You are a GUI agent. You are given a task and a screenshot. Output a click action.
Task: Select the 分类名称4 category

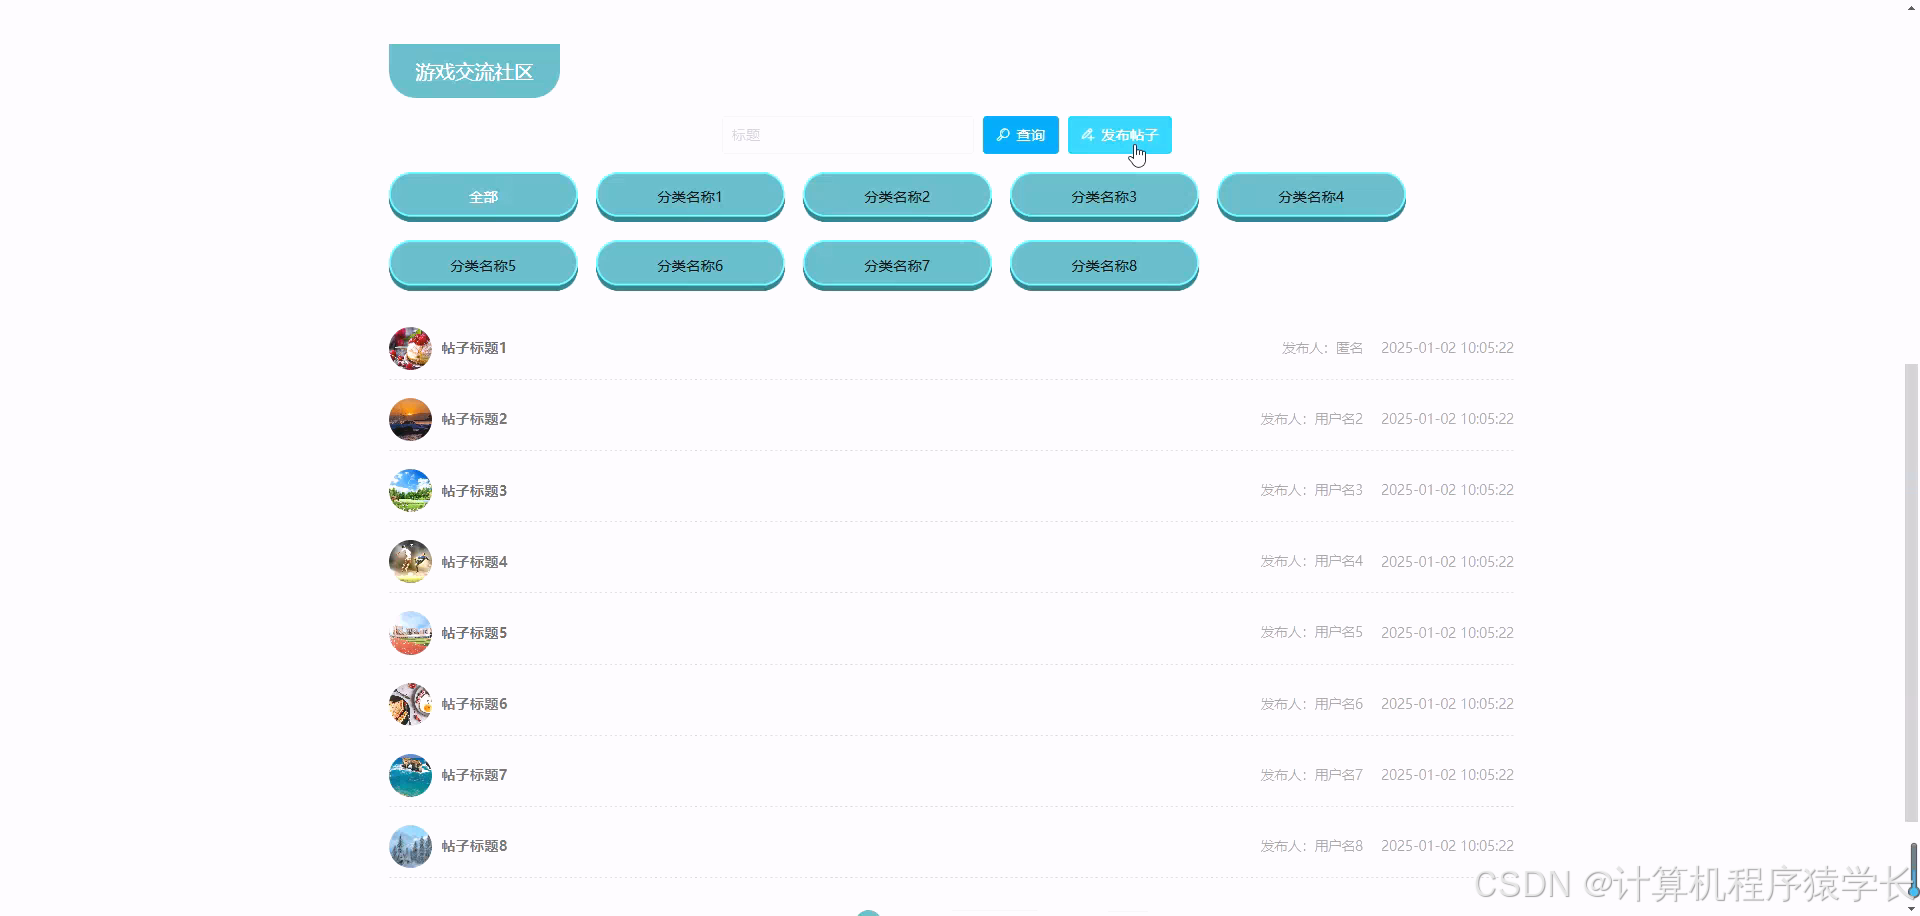[x=1311, y=196]
